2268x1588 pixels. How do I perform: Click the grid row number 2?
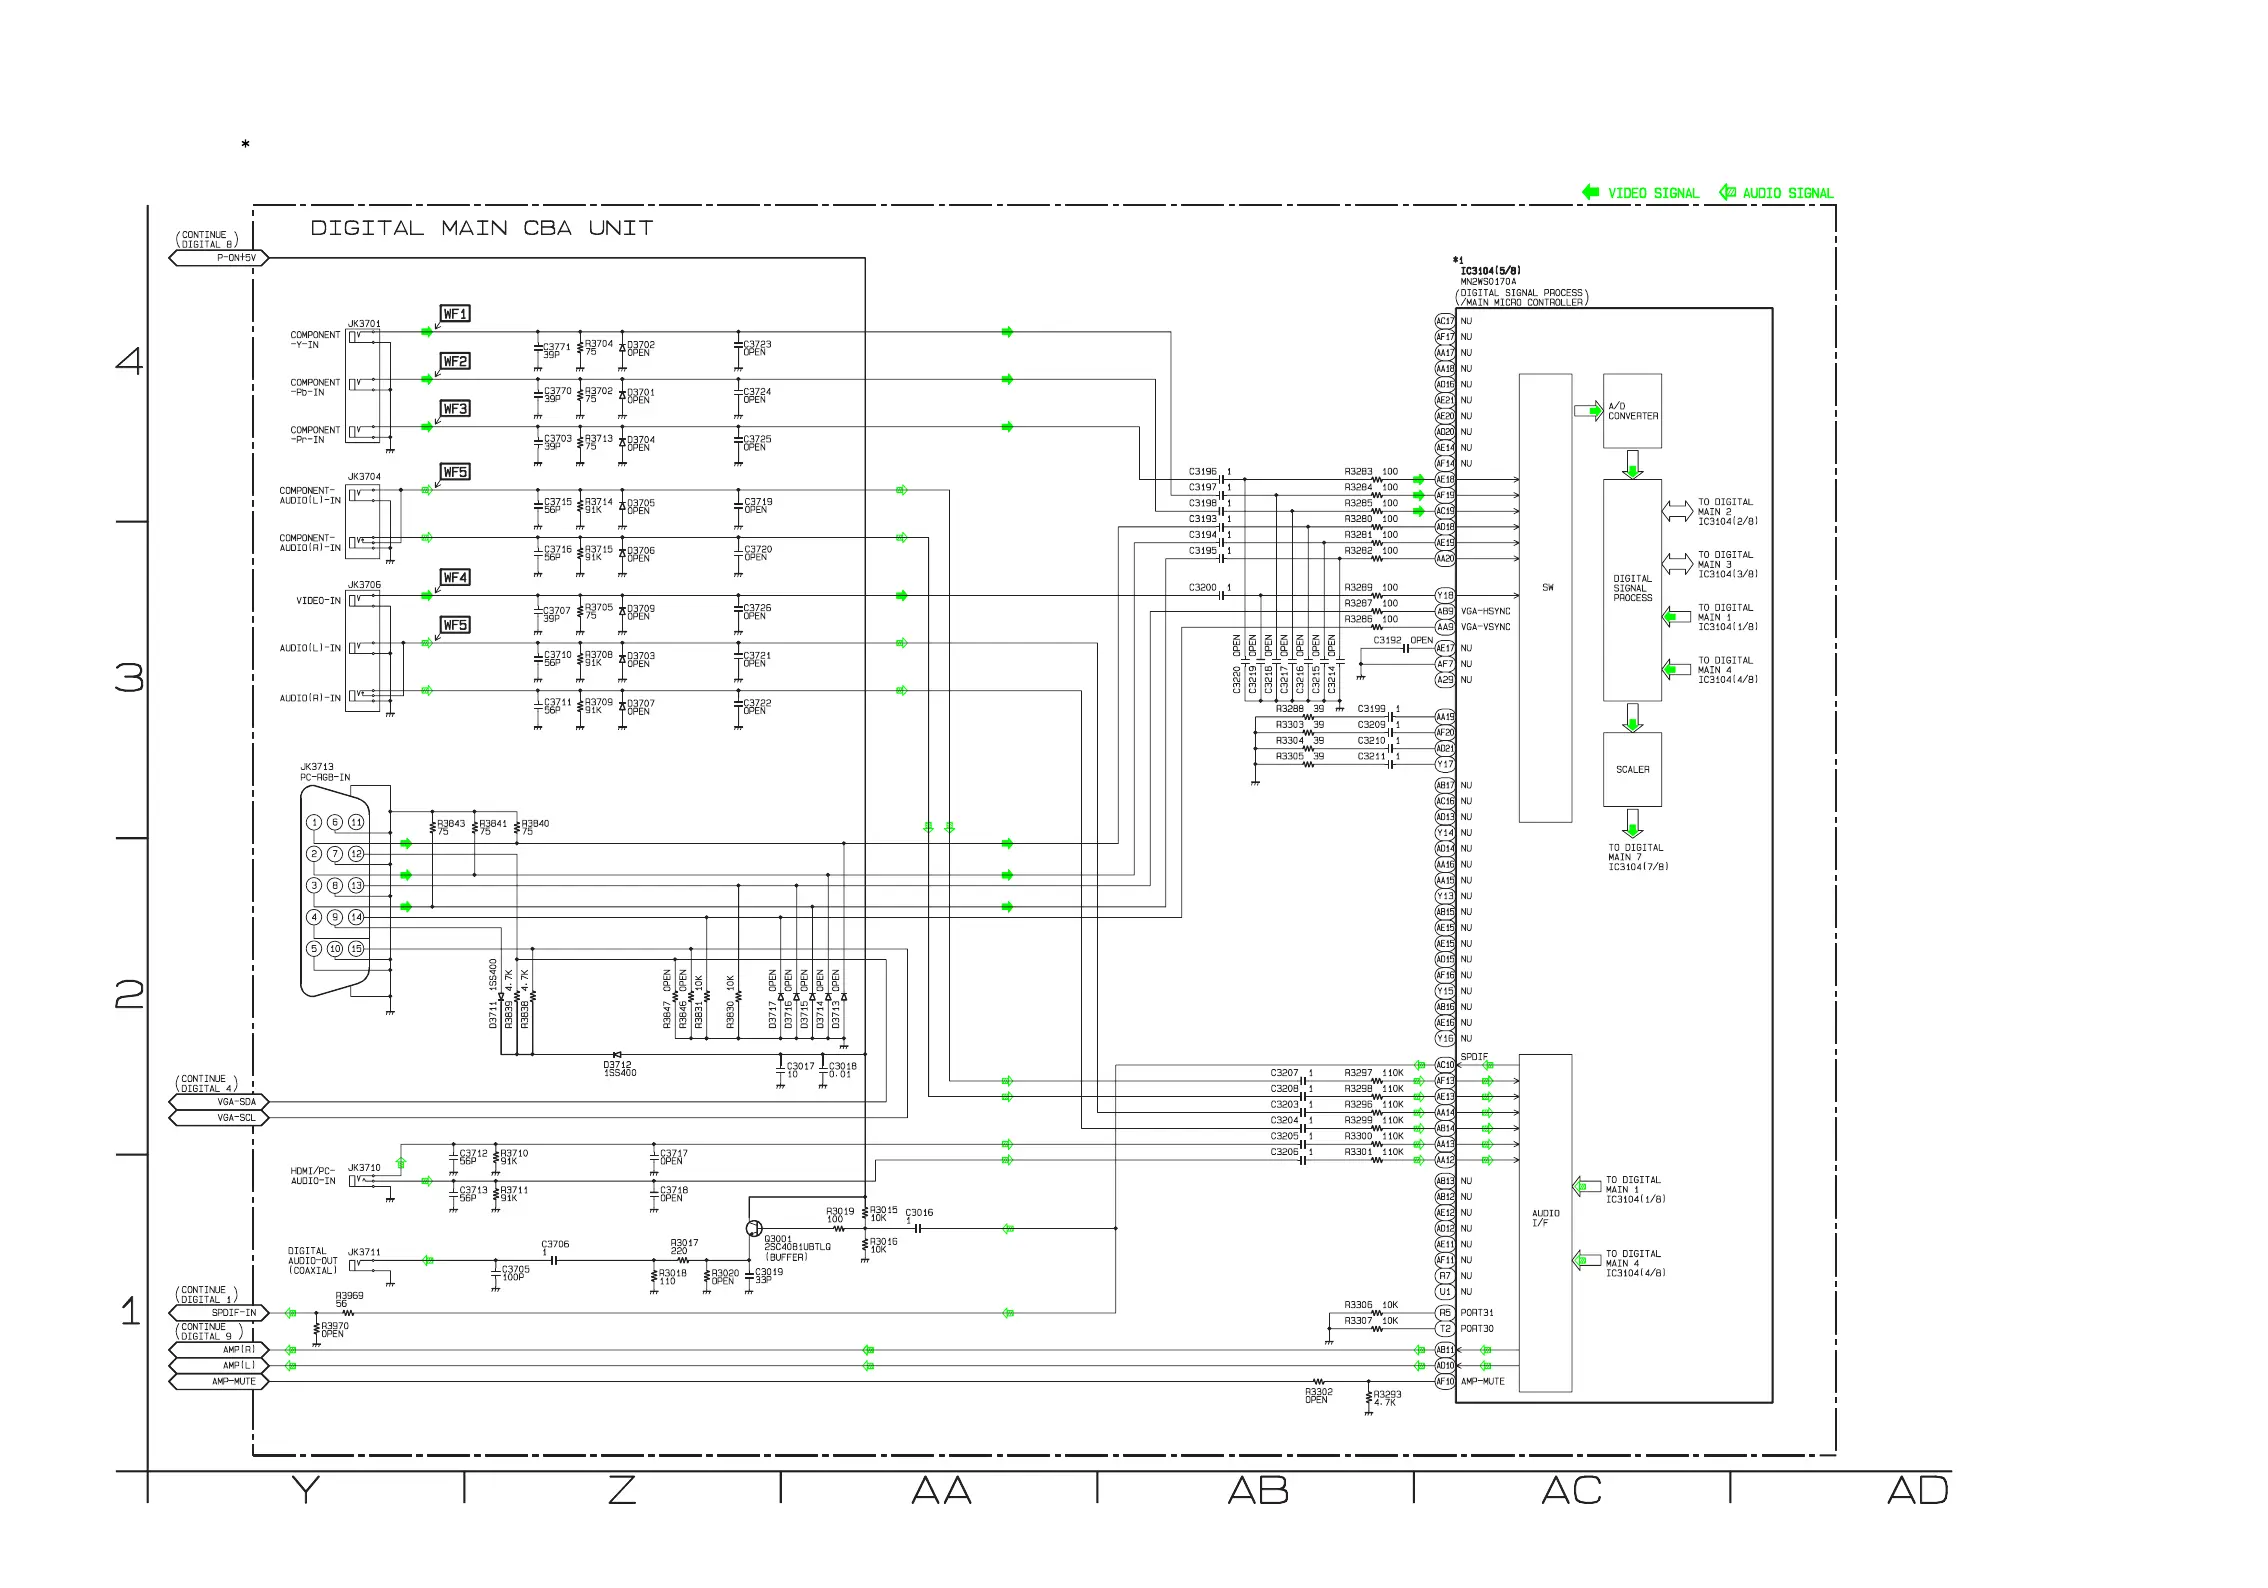pyautogui.click(x=129, y=994)
